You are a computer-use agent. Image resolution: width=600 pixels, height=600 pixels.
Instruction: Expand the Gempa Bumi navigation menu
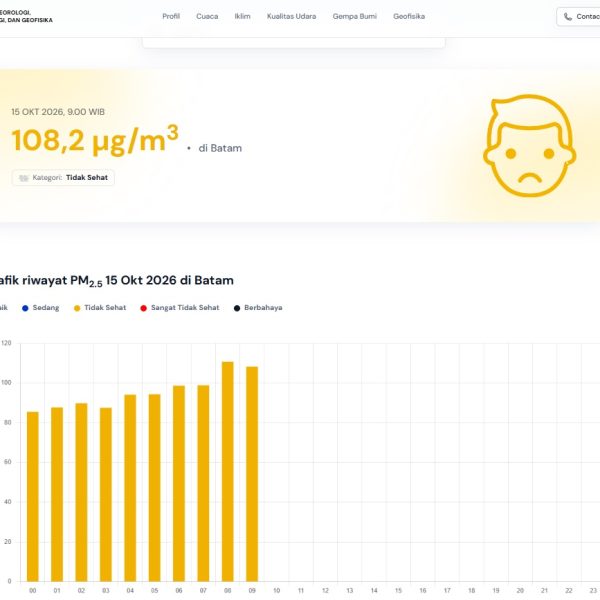(355, 16)
